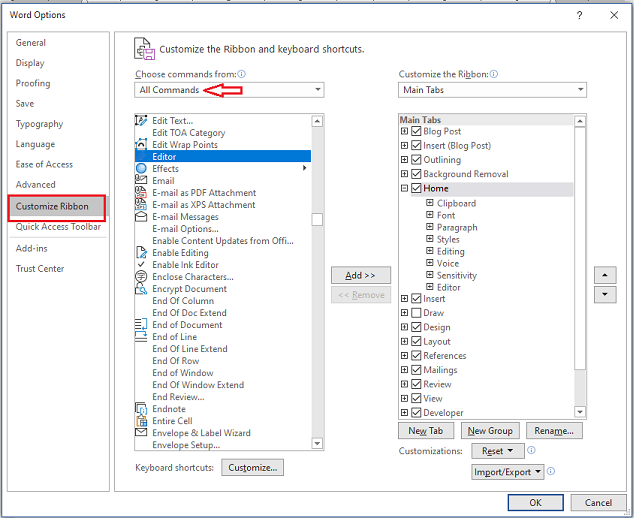This screenshot has height=518, width=636.
Task: Click info icon next to Reset
Action: (531, 450)
